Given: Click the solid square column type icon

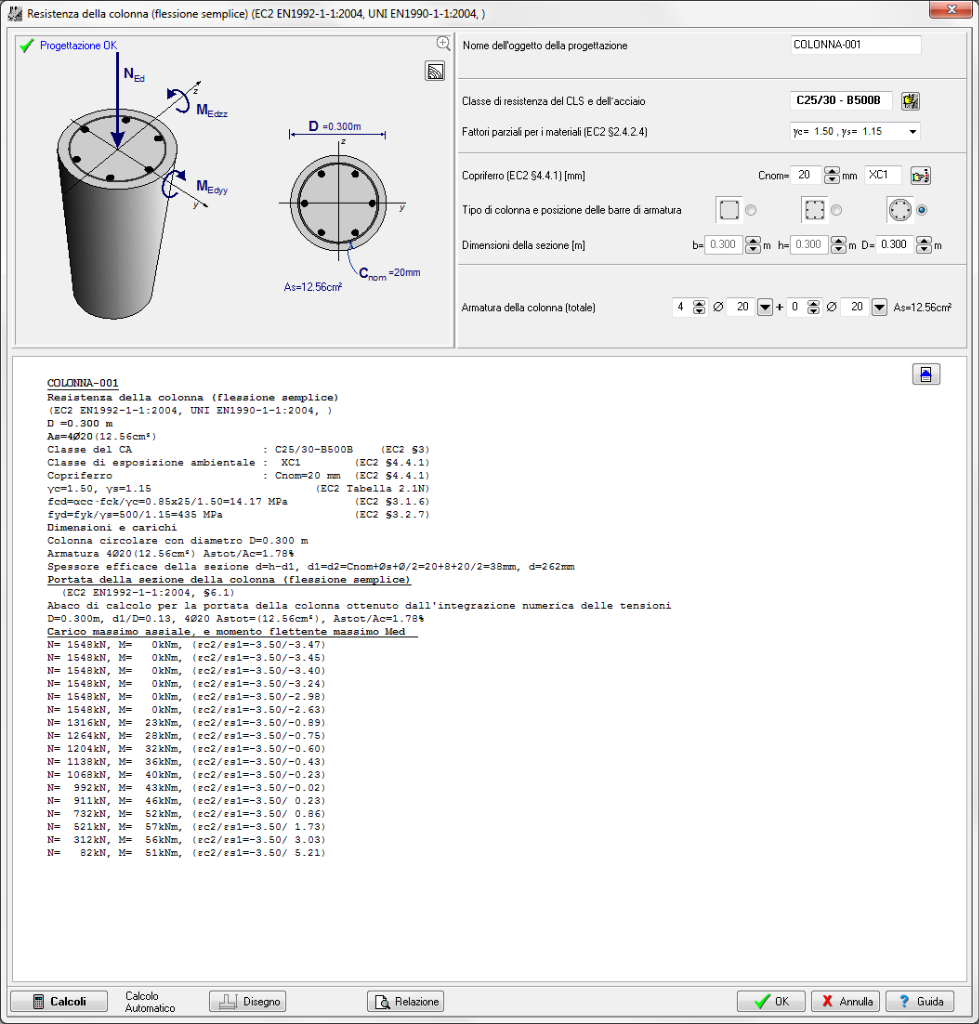Looking at the screenshot, I should (x=729, y=210).
